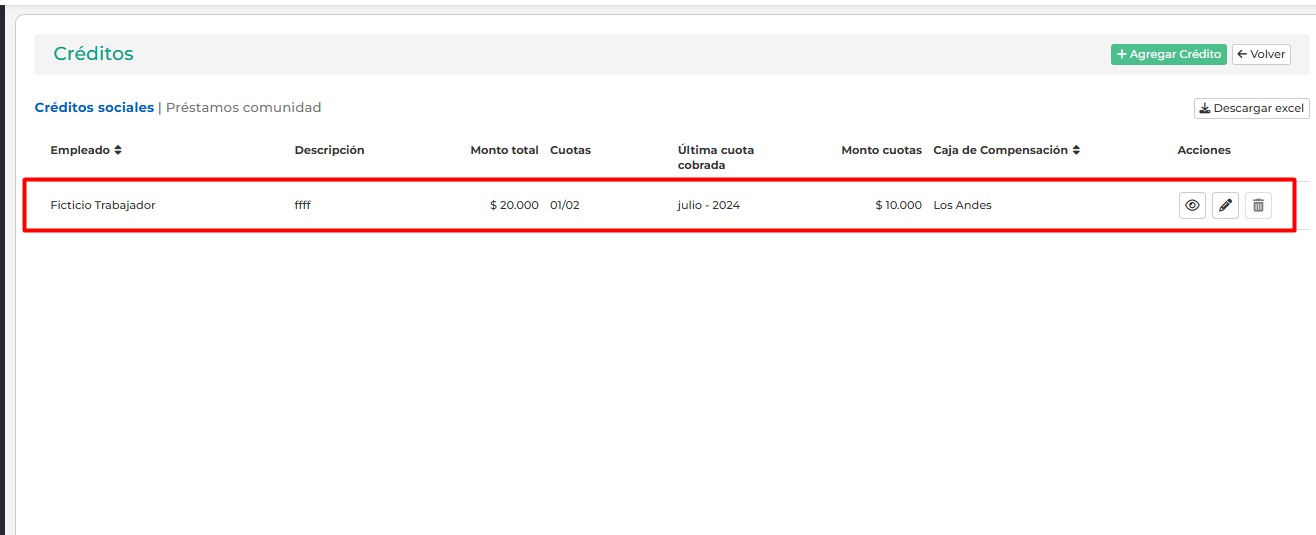Select the Ficticio Trabajador employee cell
Image resolution: width=1316 pixels, height=535 pixels.
coord(103,205)
